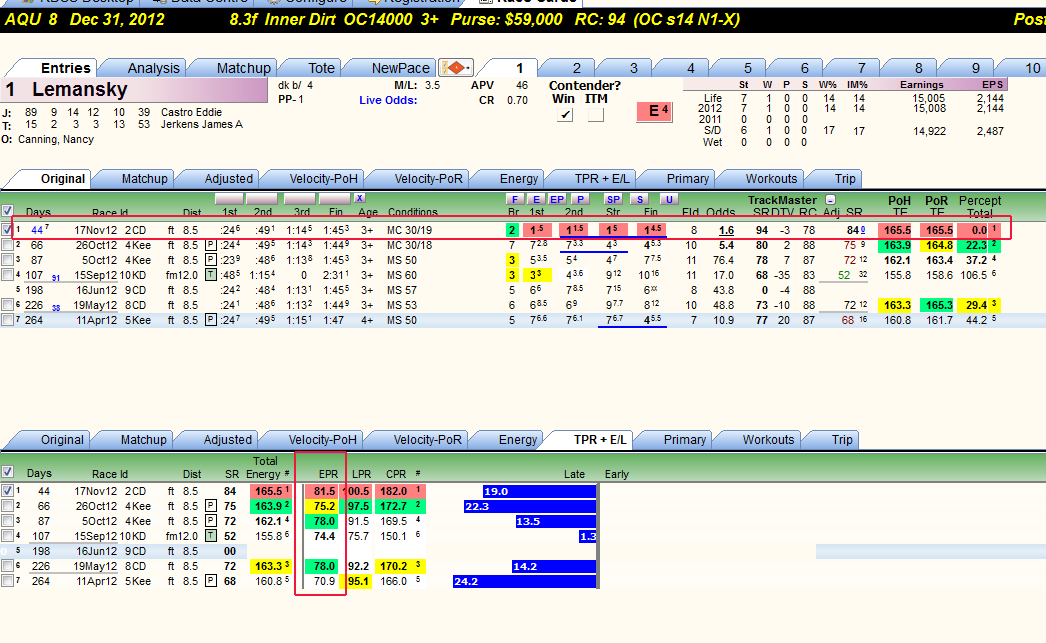The width and height of the screenshot is (1046, 643).
Task: Click the U pace filter button
Action: 668,199
